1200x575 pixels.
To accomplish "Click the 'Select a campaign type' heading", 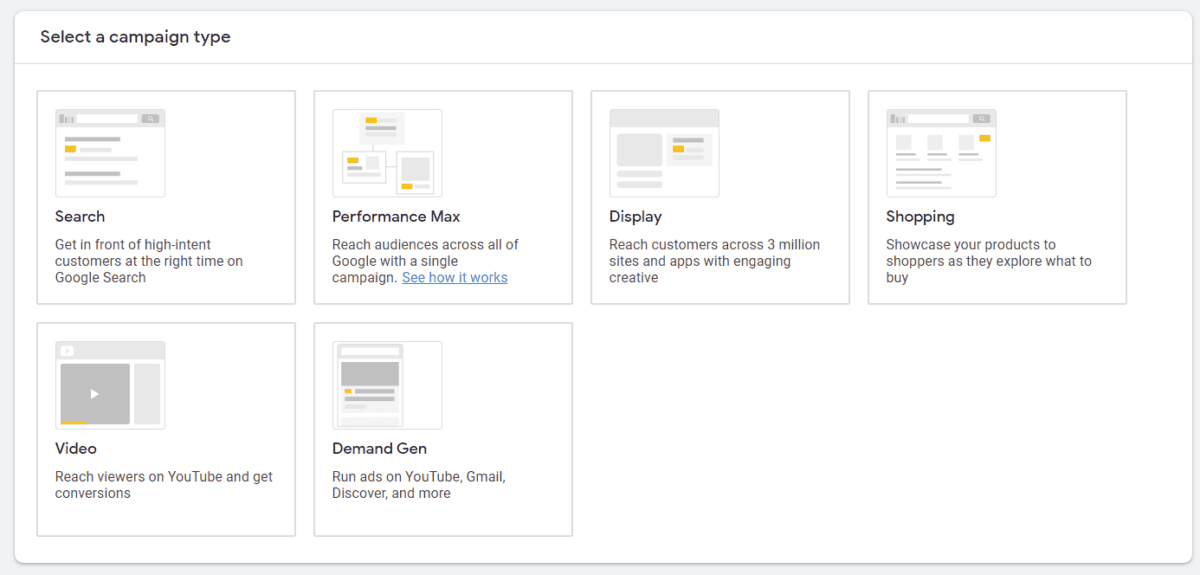I will (x=135, y=37).
